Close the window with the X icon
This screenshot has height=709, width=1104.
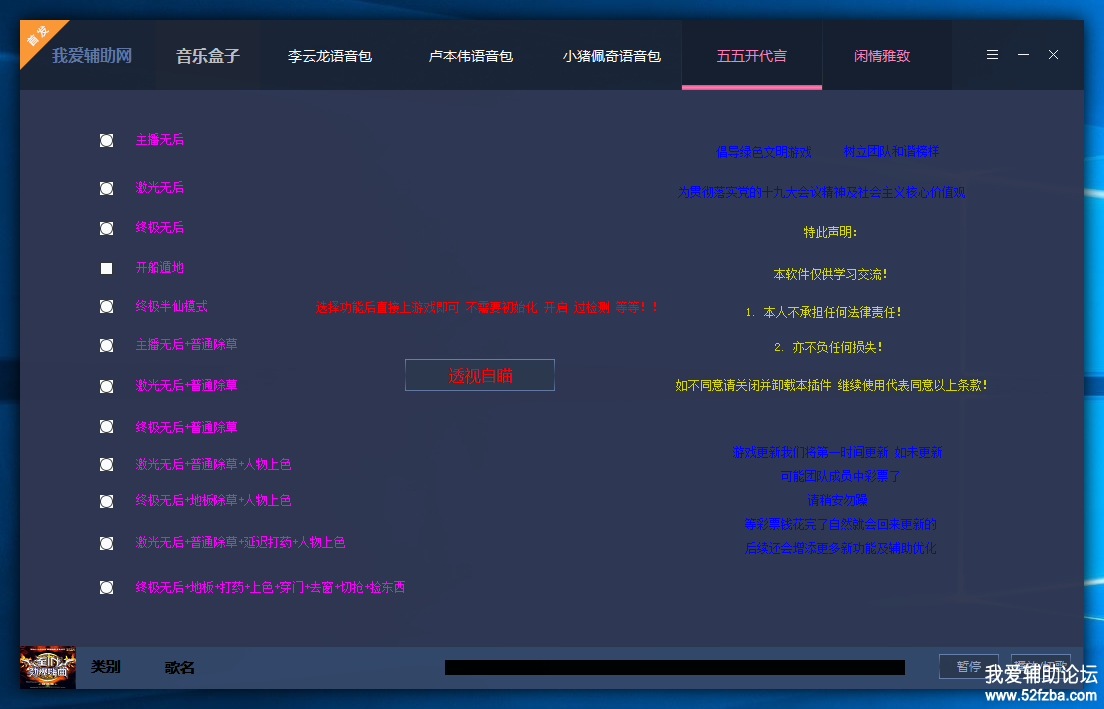pyautogui.click(x=1053, y=55)
